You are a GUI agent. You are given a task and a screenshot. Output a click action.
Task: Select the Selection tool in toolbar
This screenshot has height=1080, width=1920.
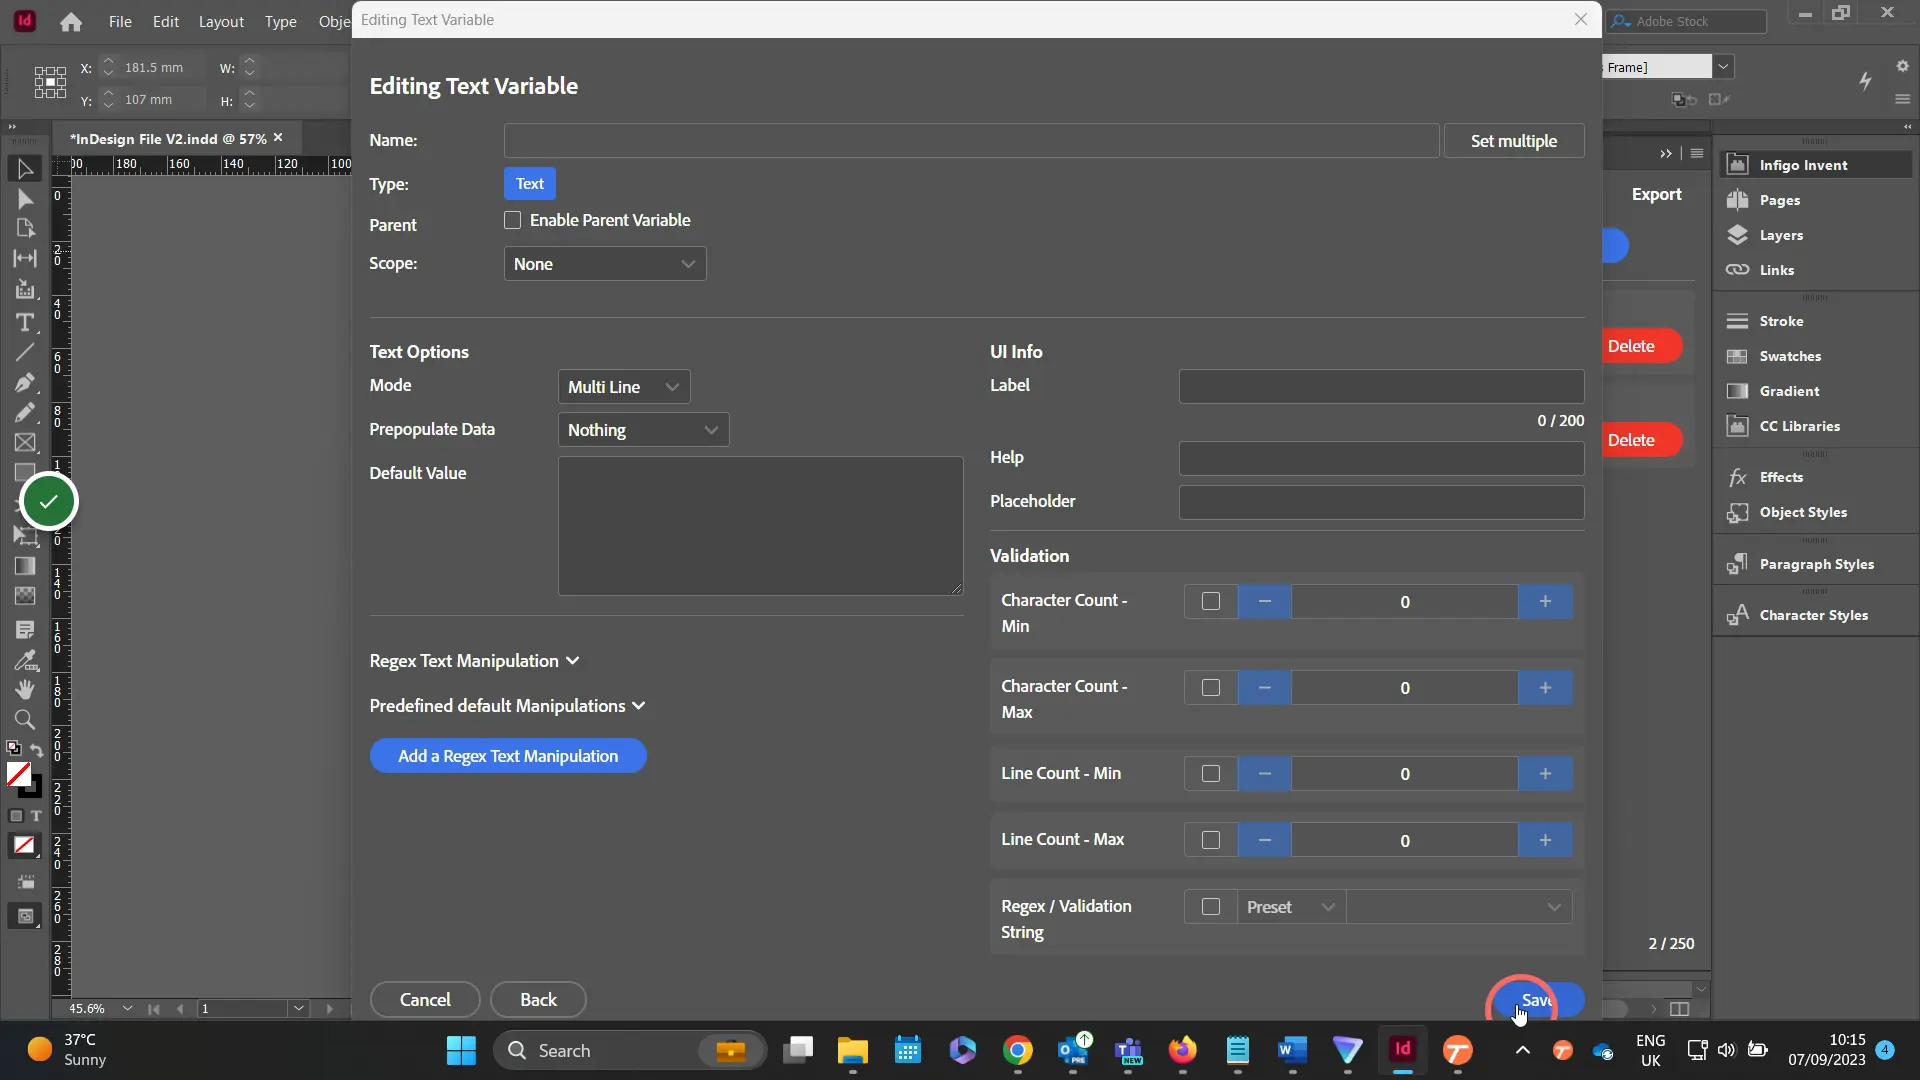25,169
